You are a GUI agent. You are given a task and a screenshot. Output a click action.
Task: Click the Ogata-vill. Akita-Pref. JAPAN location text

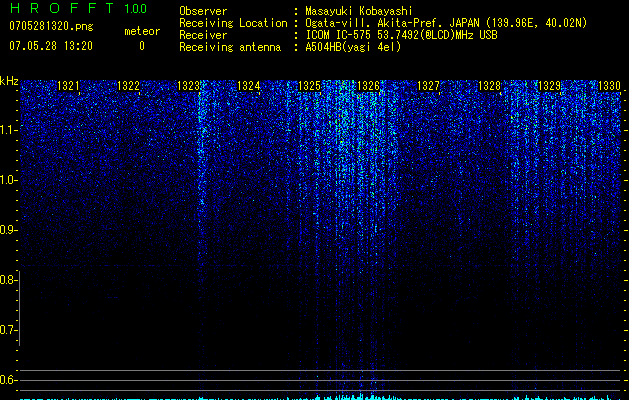pos(446,23)
